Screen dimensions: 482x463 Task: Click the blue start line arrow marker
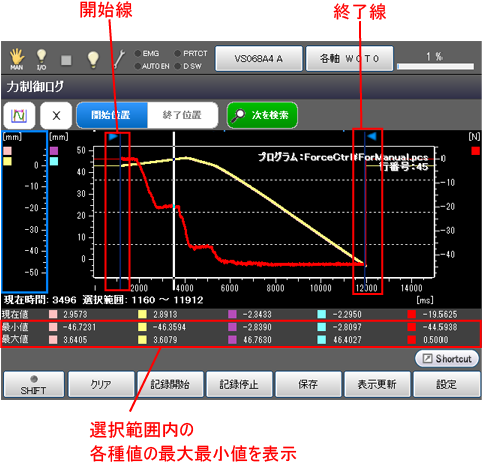coord(113,136)
